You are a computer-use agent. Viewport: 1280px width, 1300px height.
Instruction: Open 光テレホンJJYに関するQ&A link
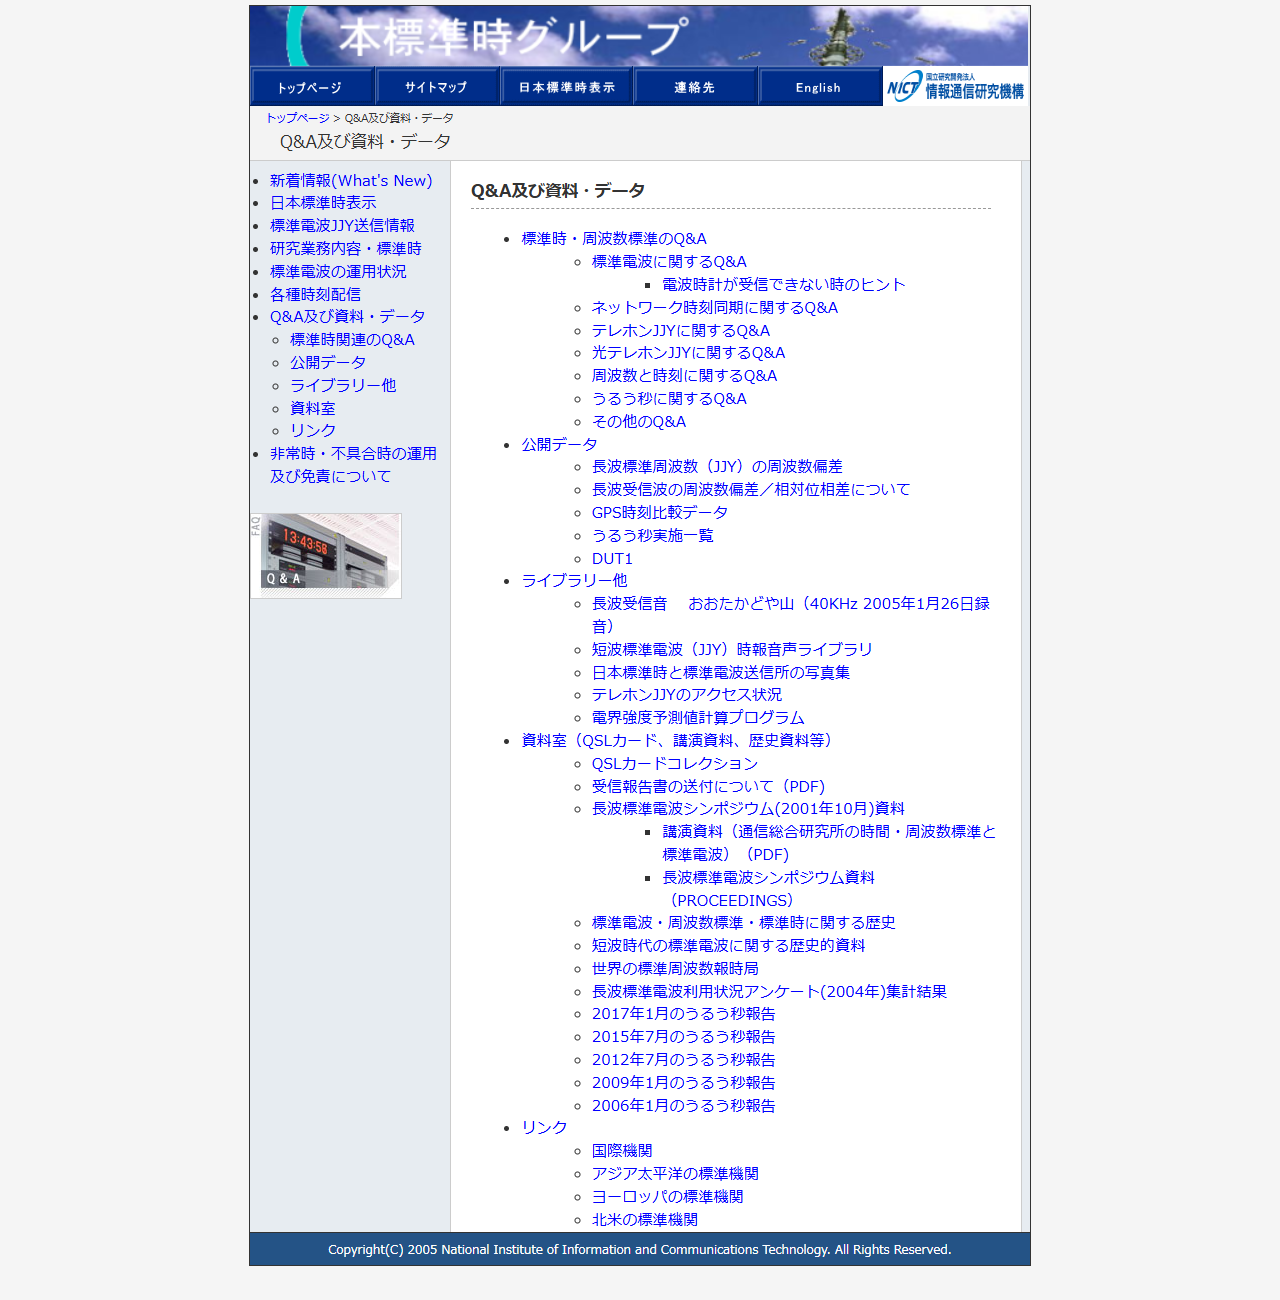pos(688,353)
